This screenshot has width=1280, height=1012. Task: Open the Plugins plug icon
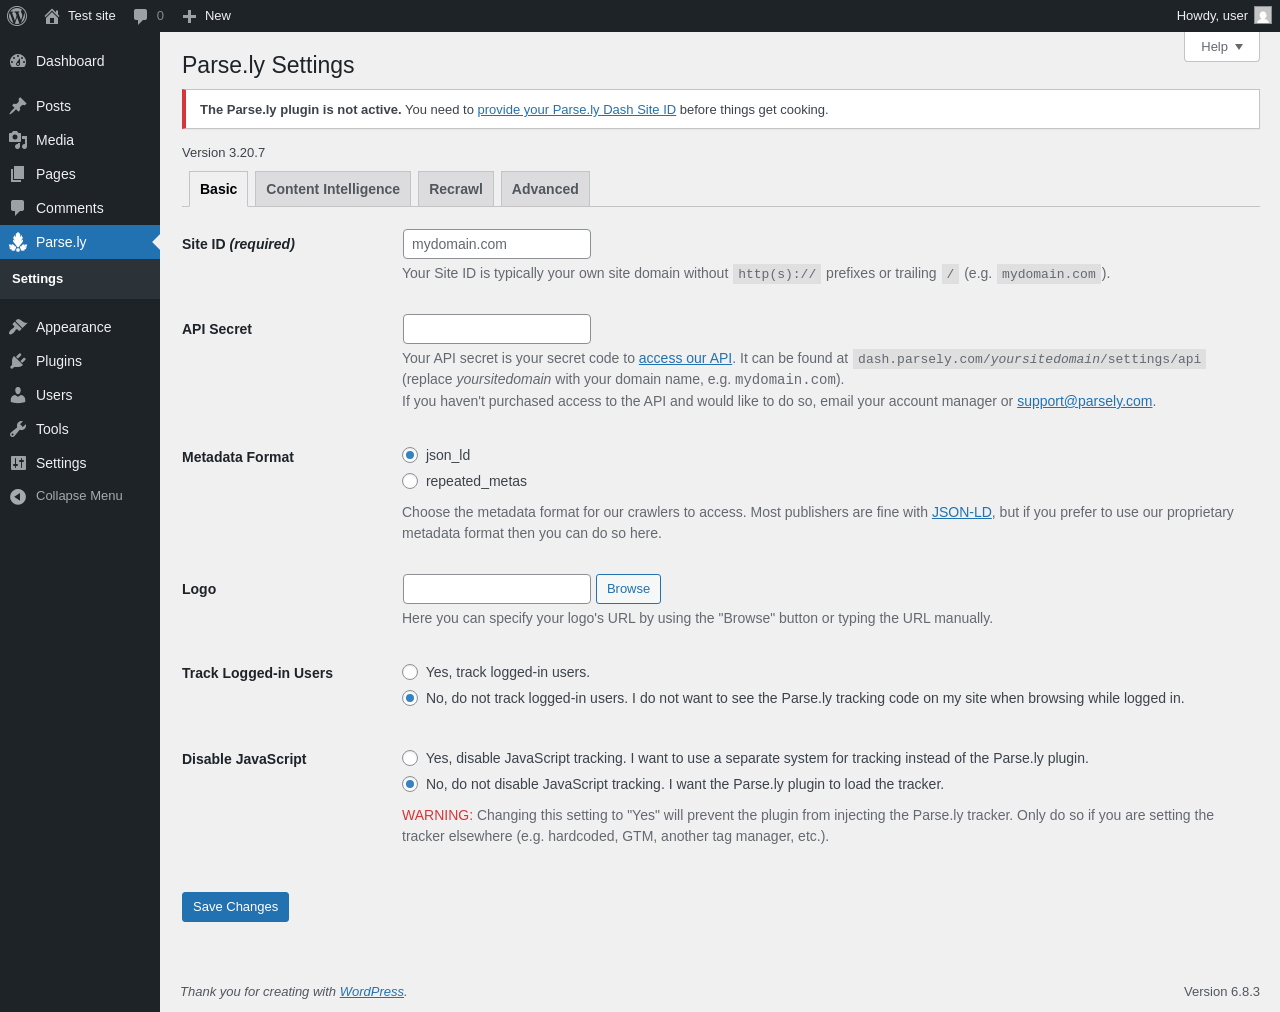(18, 361)
